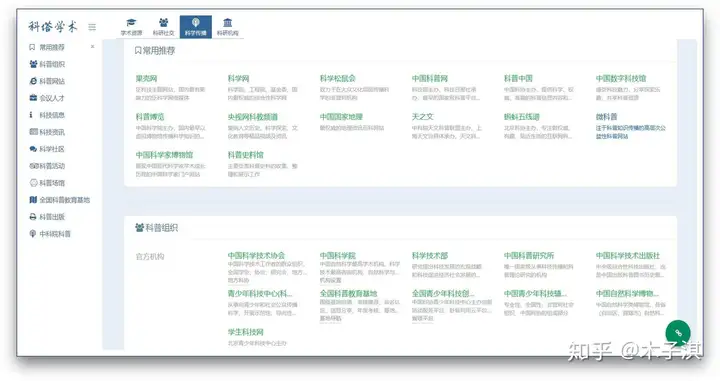
Task: Click the 常用推荐 section heading
Action: tap(155, 50)
